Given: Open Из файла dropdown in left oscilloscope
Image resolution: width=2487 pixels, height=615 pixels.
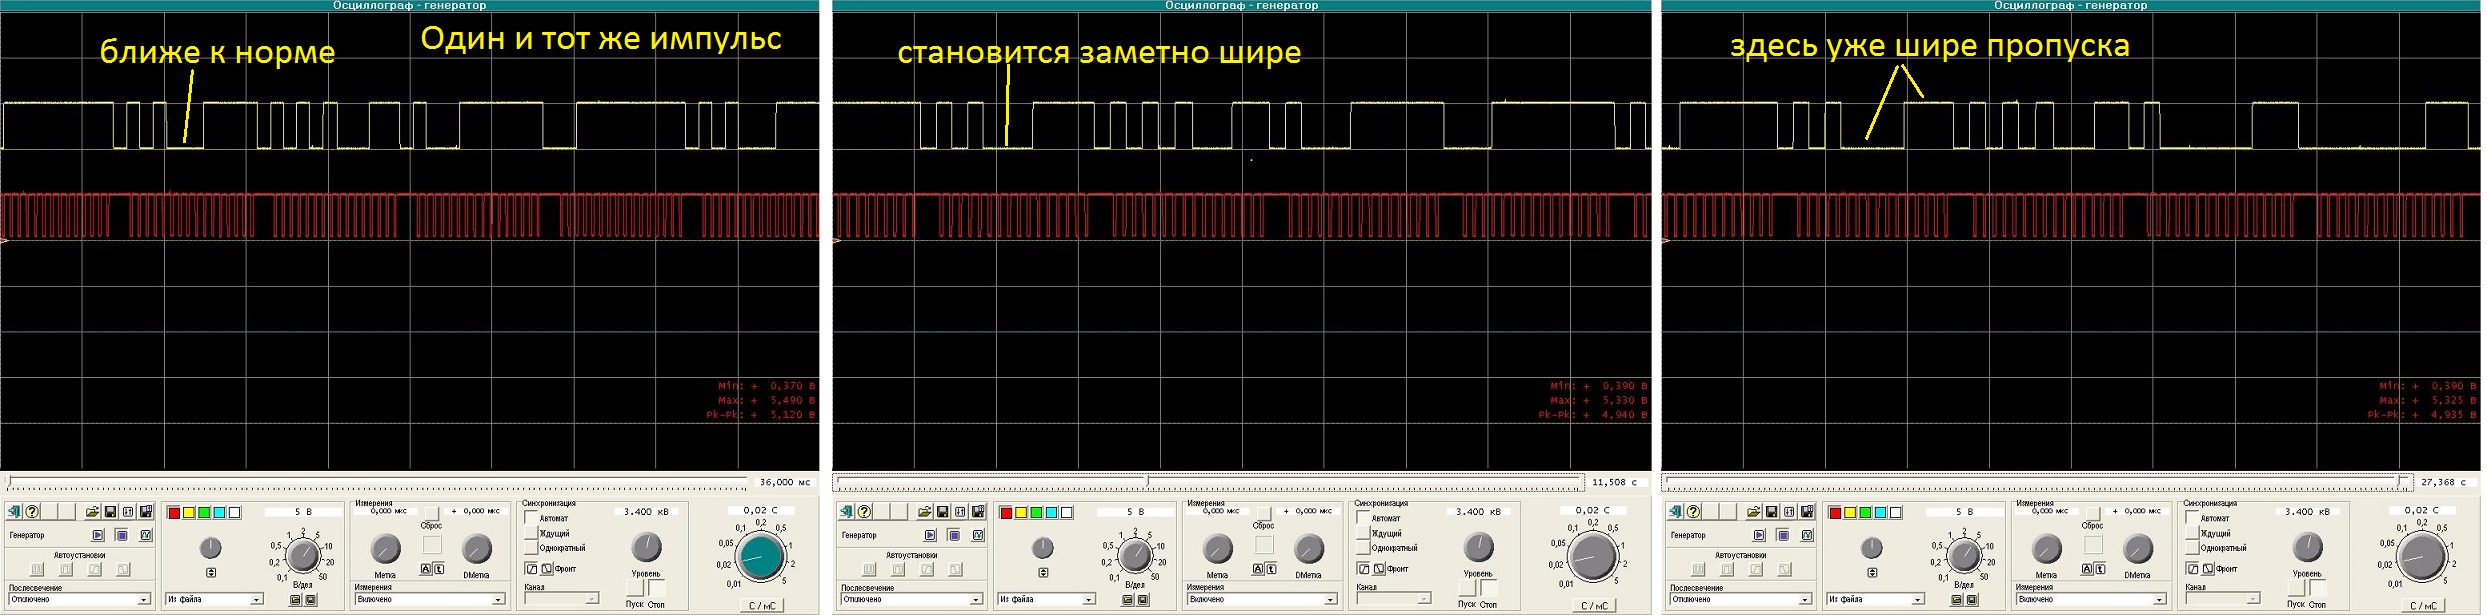Looking at the screenshot, I should (x=214, y=600).
